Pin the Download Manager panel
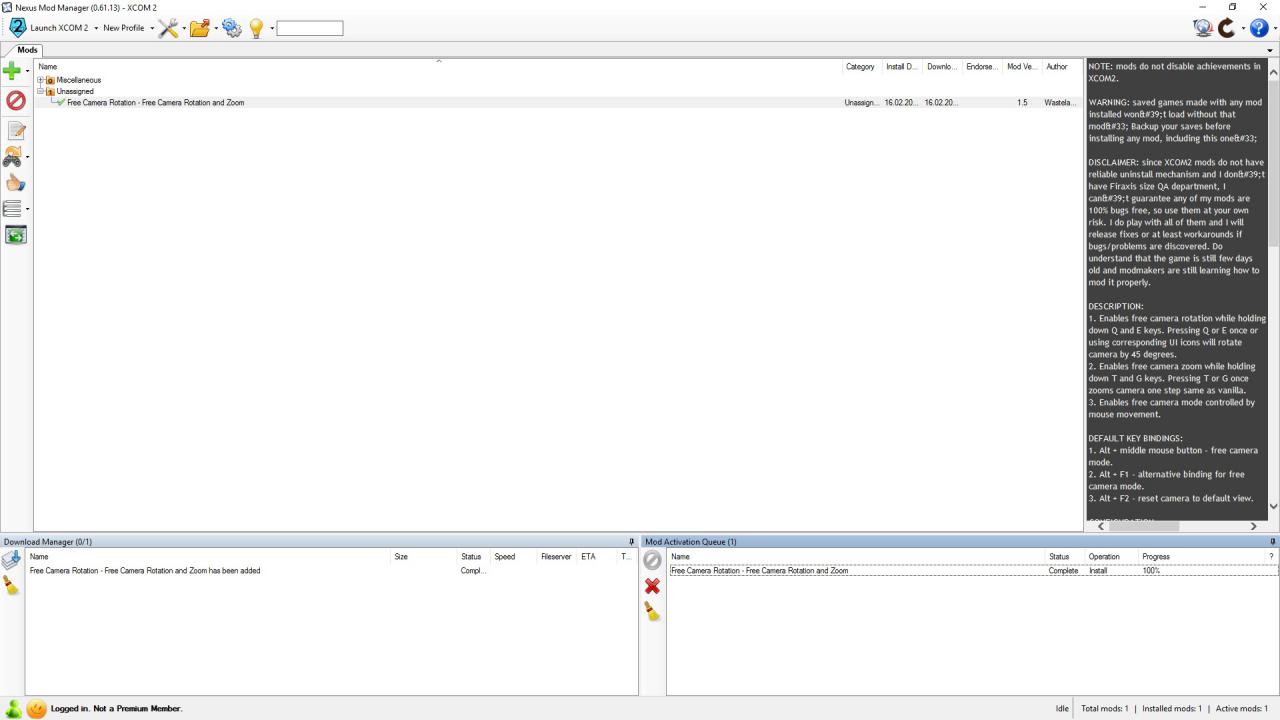 click(x=631, y=542)
